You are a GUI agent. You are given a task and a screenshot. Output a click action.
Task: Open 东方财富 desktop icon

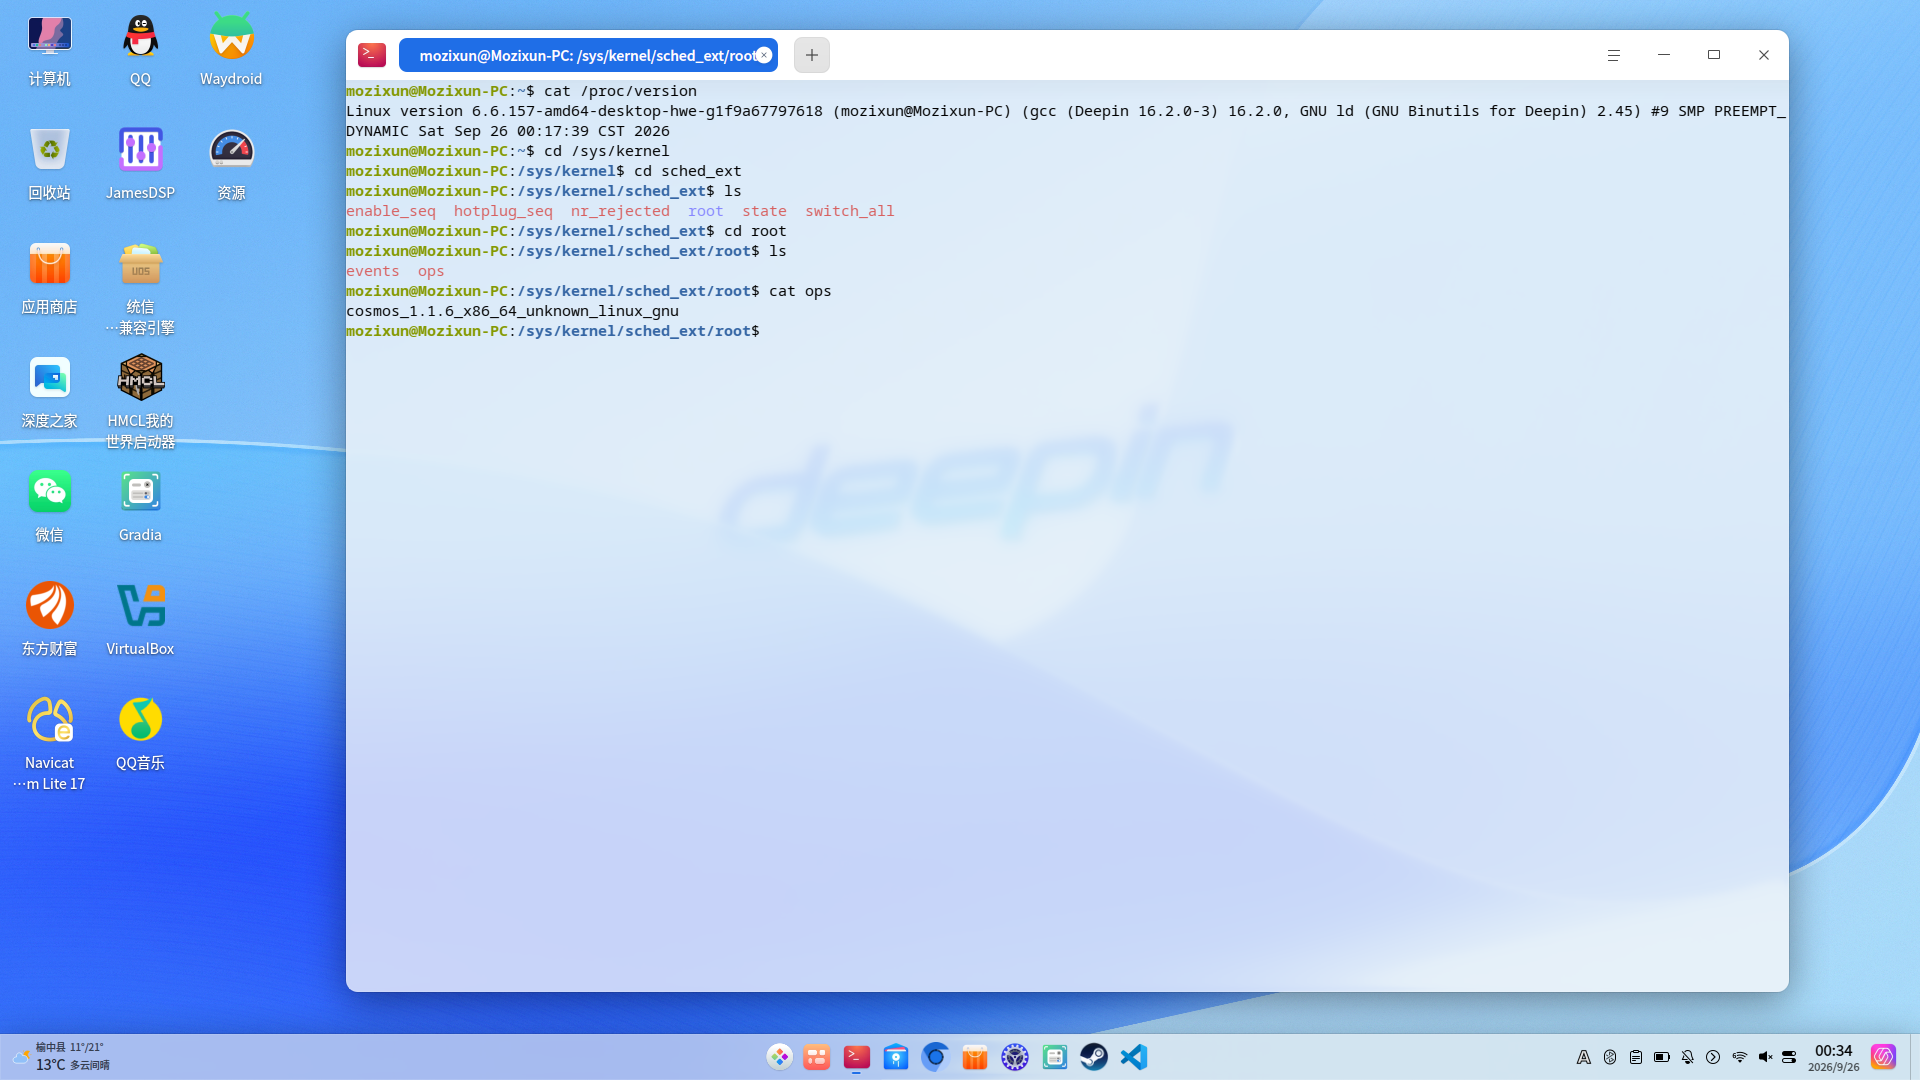click(x=49, y=607)
